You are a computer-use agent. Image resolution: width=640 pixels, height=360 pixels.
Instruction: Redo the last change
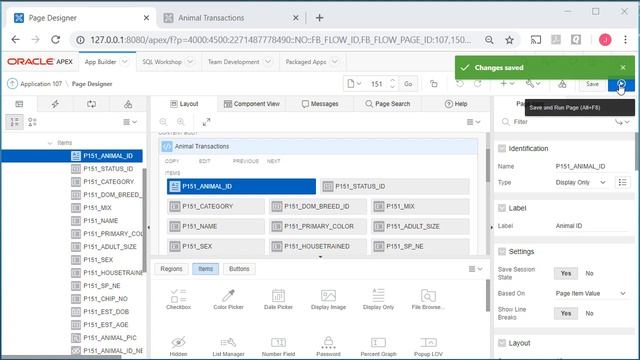477,84
